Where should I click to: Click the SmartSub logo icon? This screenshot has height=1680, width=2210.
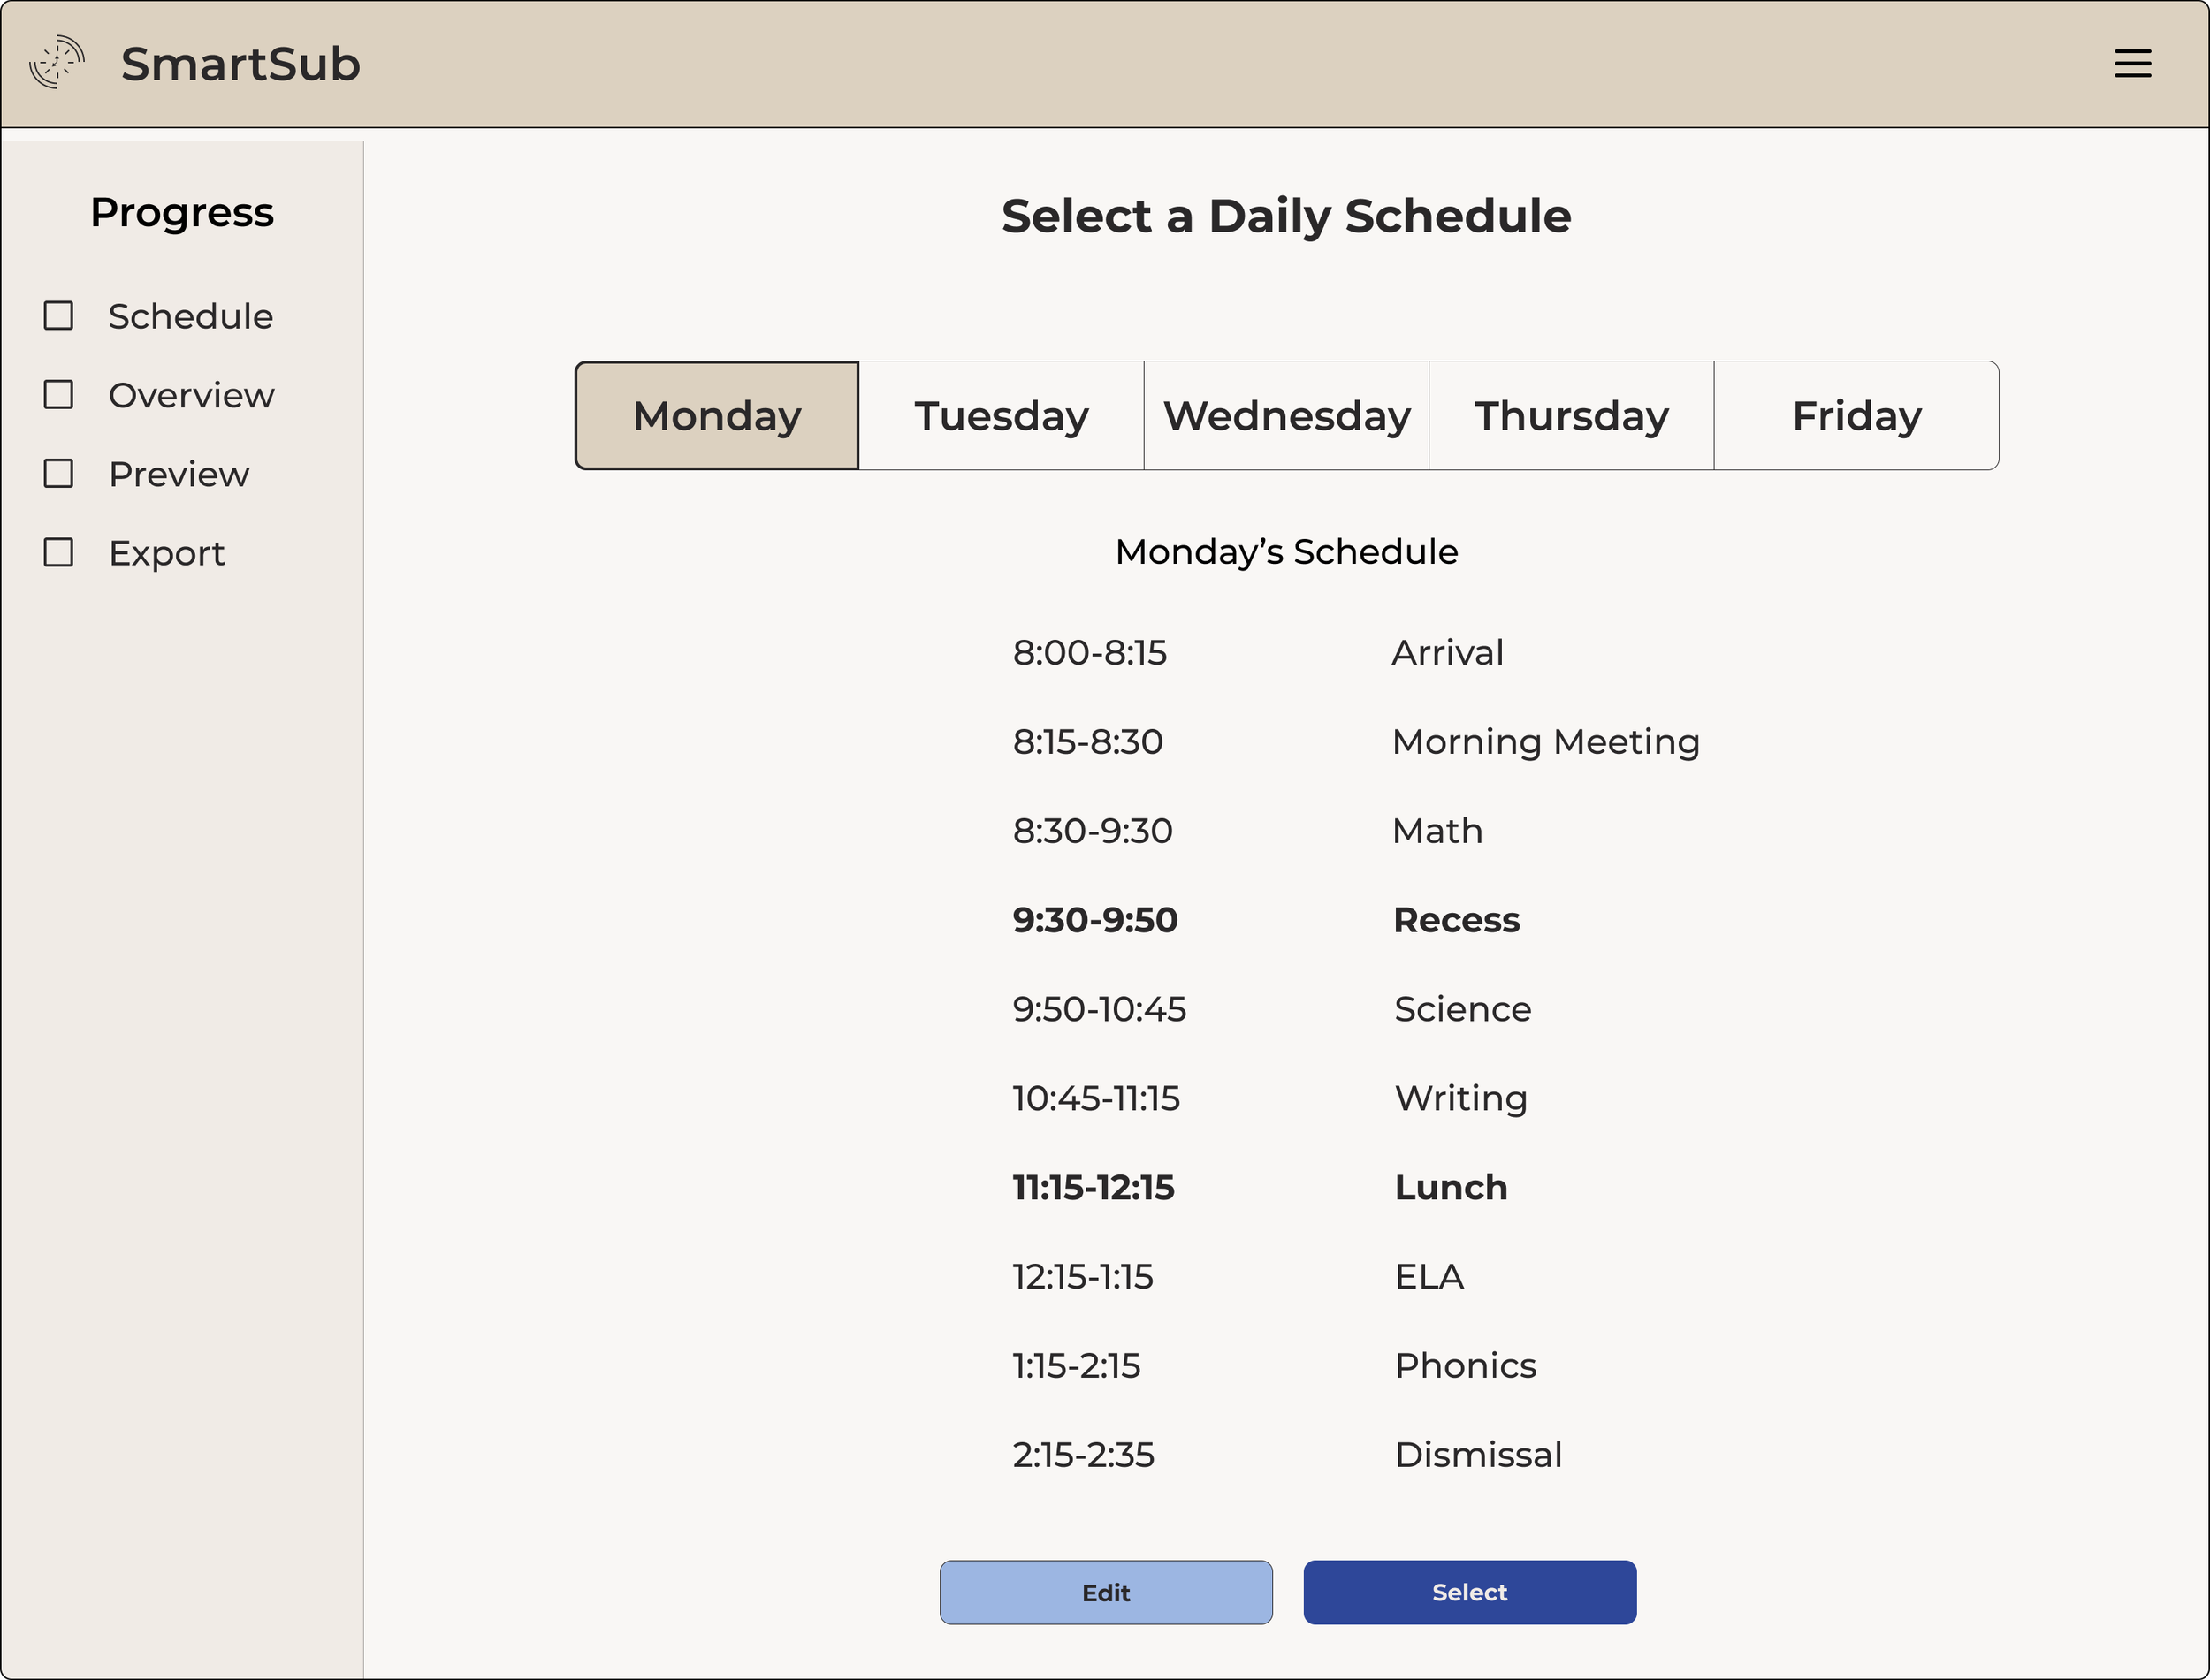pyautogui.click(x=57, y=63)
